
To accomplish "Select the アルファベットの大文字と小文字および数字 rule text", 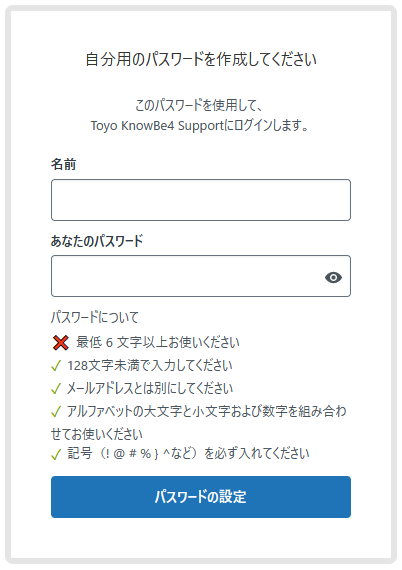I will (x=199, y=422).
